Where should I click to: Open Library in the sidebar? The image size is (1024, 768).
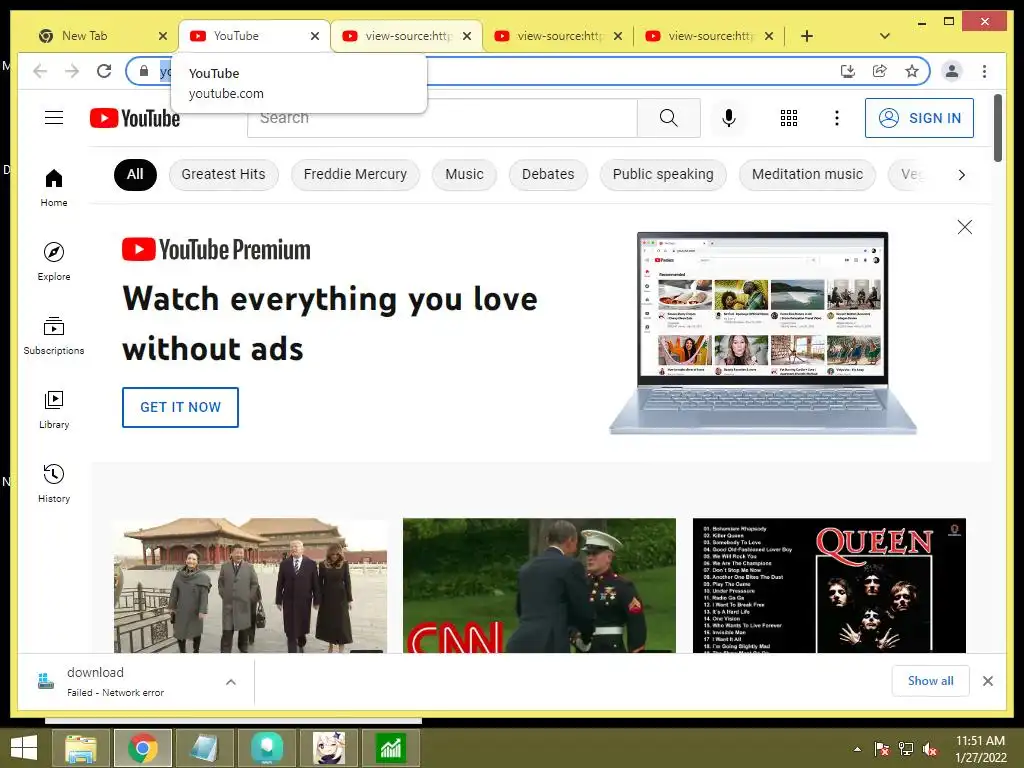tap(54, 409)
